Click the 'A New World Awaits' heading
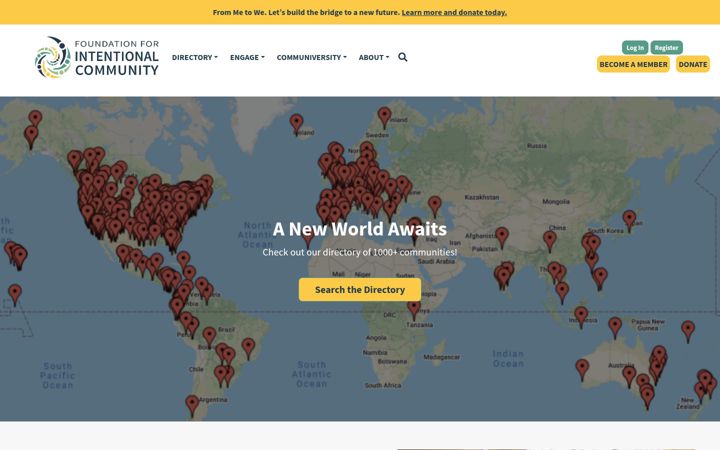 (x=360, y=229)
